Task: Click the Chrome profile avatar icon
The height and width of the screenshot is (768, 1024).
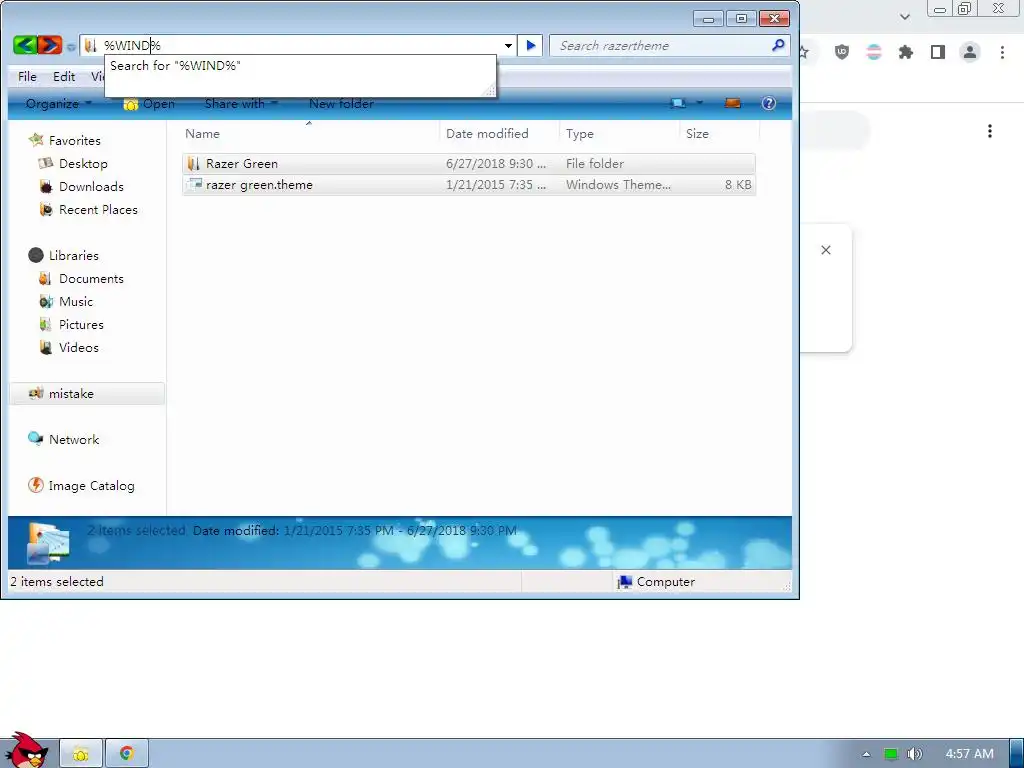Action: coord(970,52)
